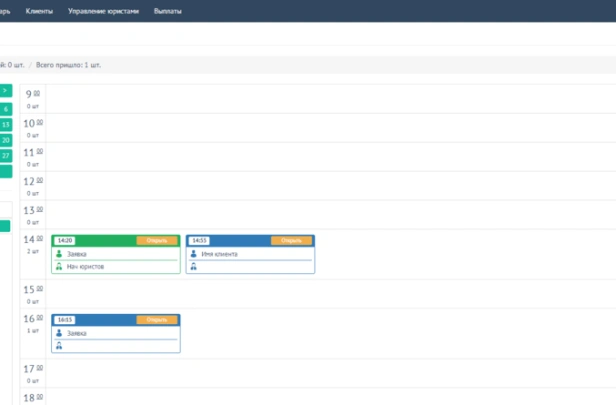The image size is (616, 405).
Task: Click the 14:55 time badge
Action: point(199,240)
